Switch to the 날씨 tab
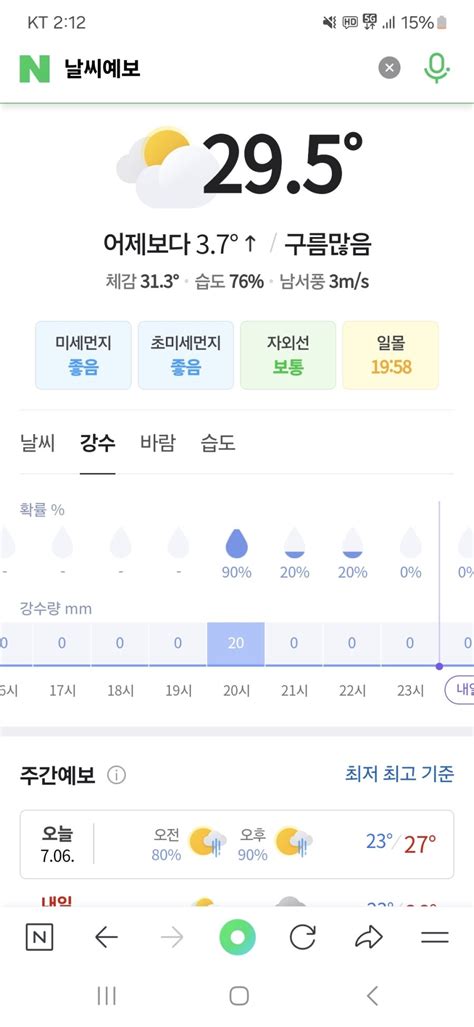Viewport: 474px width, 1027px height. 38,443
